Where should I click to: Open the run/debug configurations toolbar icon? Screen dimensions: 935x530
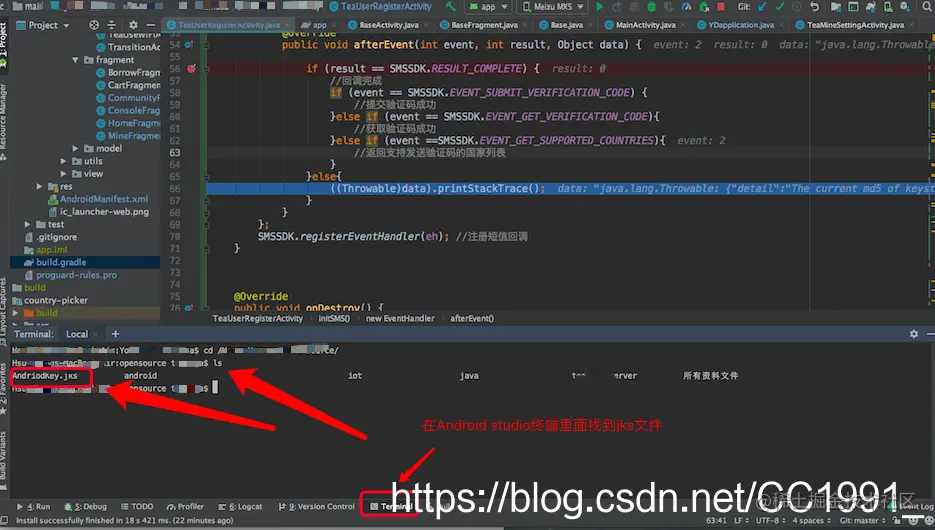click(853, 7)
